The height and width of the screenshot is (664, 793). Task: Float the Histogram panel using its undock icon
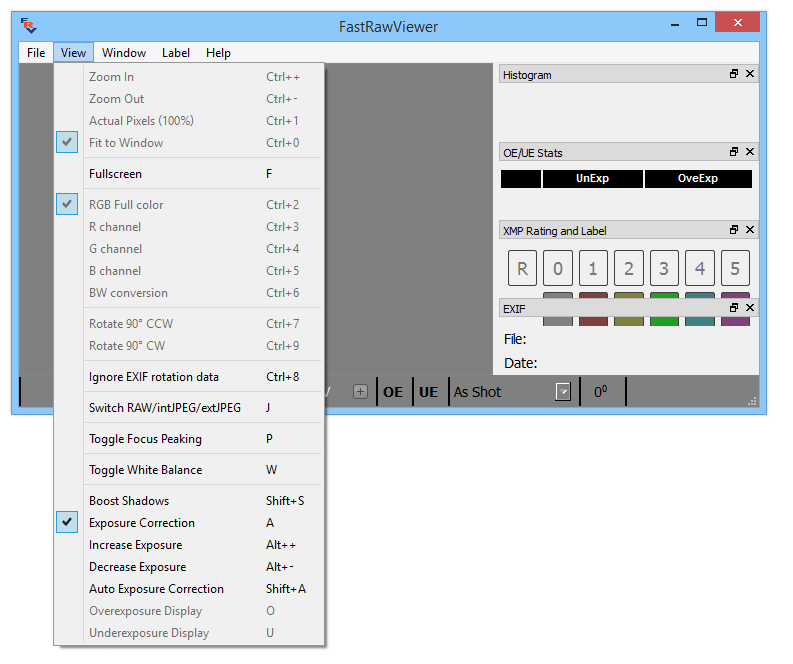pyautogui.click(x=733, y=74)
